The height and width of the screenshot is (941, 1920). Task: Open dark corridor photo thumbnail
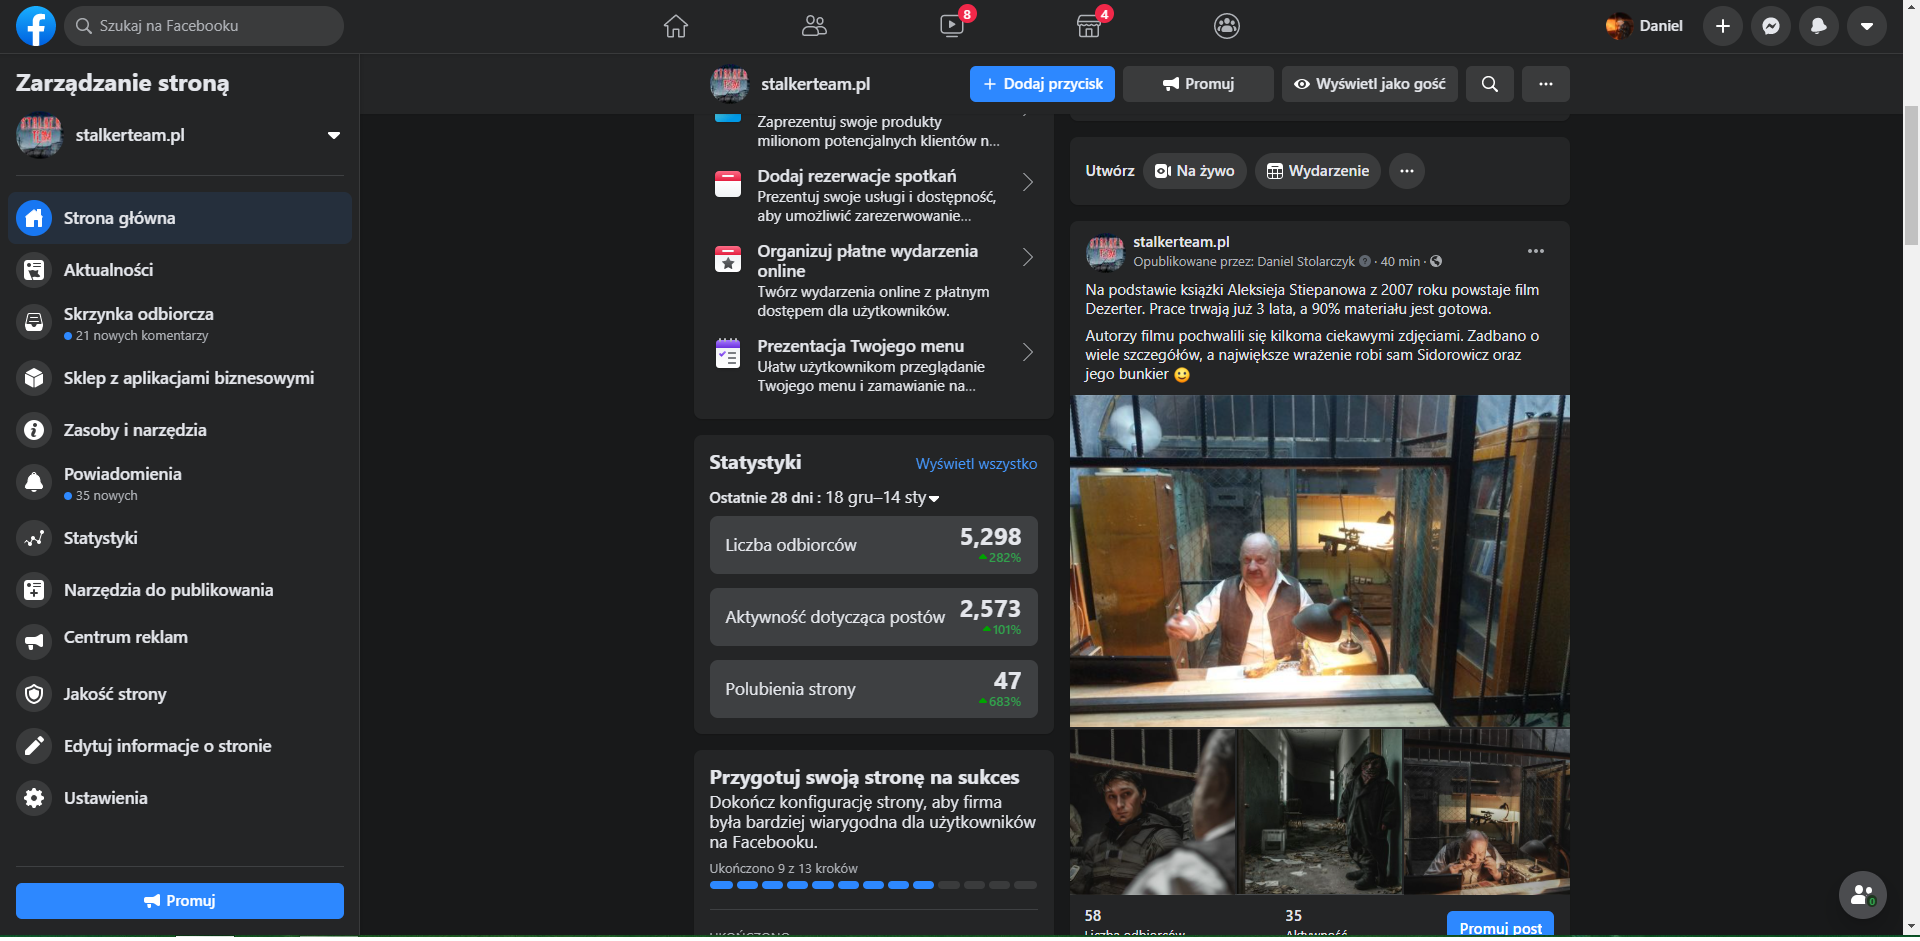pos(1320,812)
